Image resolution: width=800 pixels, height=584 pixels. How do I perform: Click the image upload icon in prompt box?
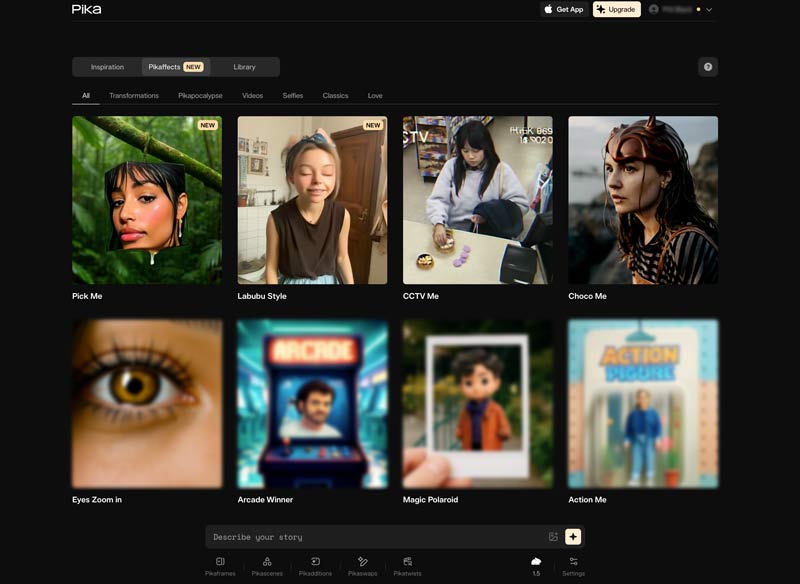[553, 537]
